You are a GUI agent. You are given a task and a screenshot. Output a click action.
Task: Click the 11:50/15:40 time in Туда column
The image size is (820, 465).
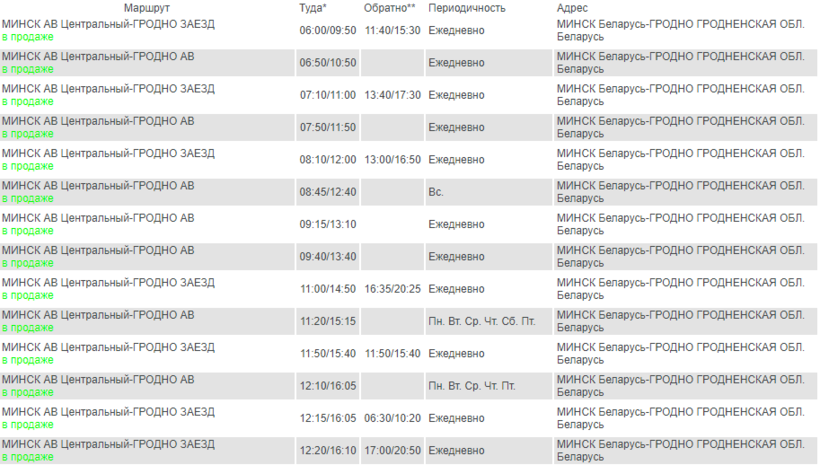[328, 354]
